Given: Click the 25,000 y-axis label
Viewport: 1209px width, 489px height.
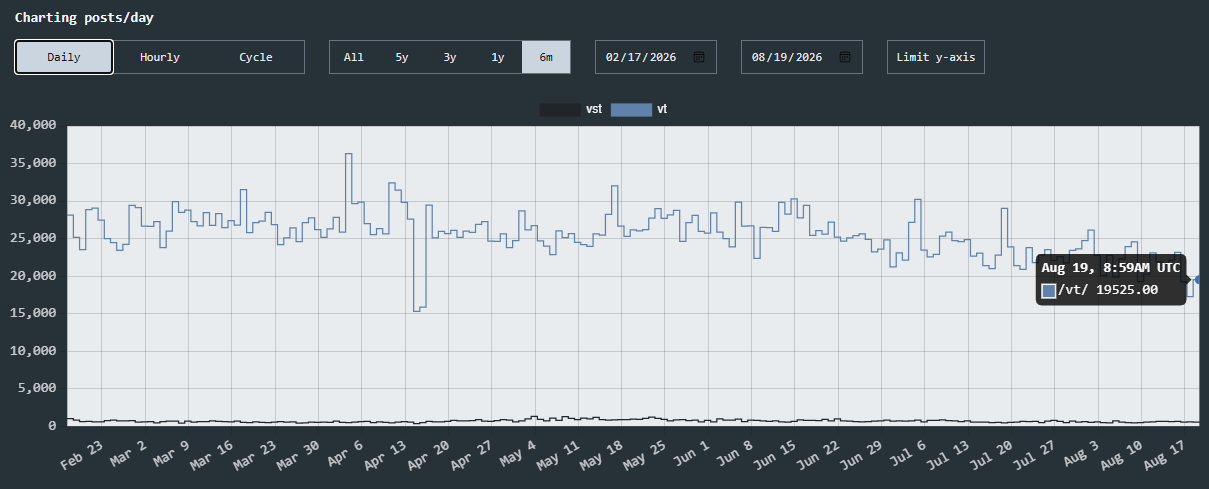Looking at the screenshot, I should [32, 238].
